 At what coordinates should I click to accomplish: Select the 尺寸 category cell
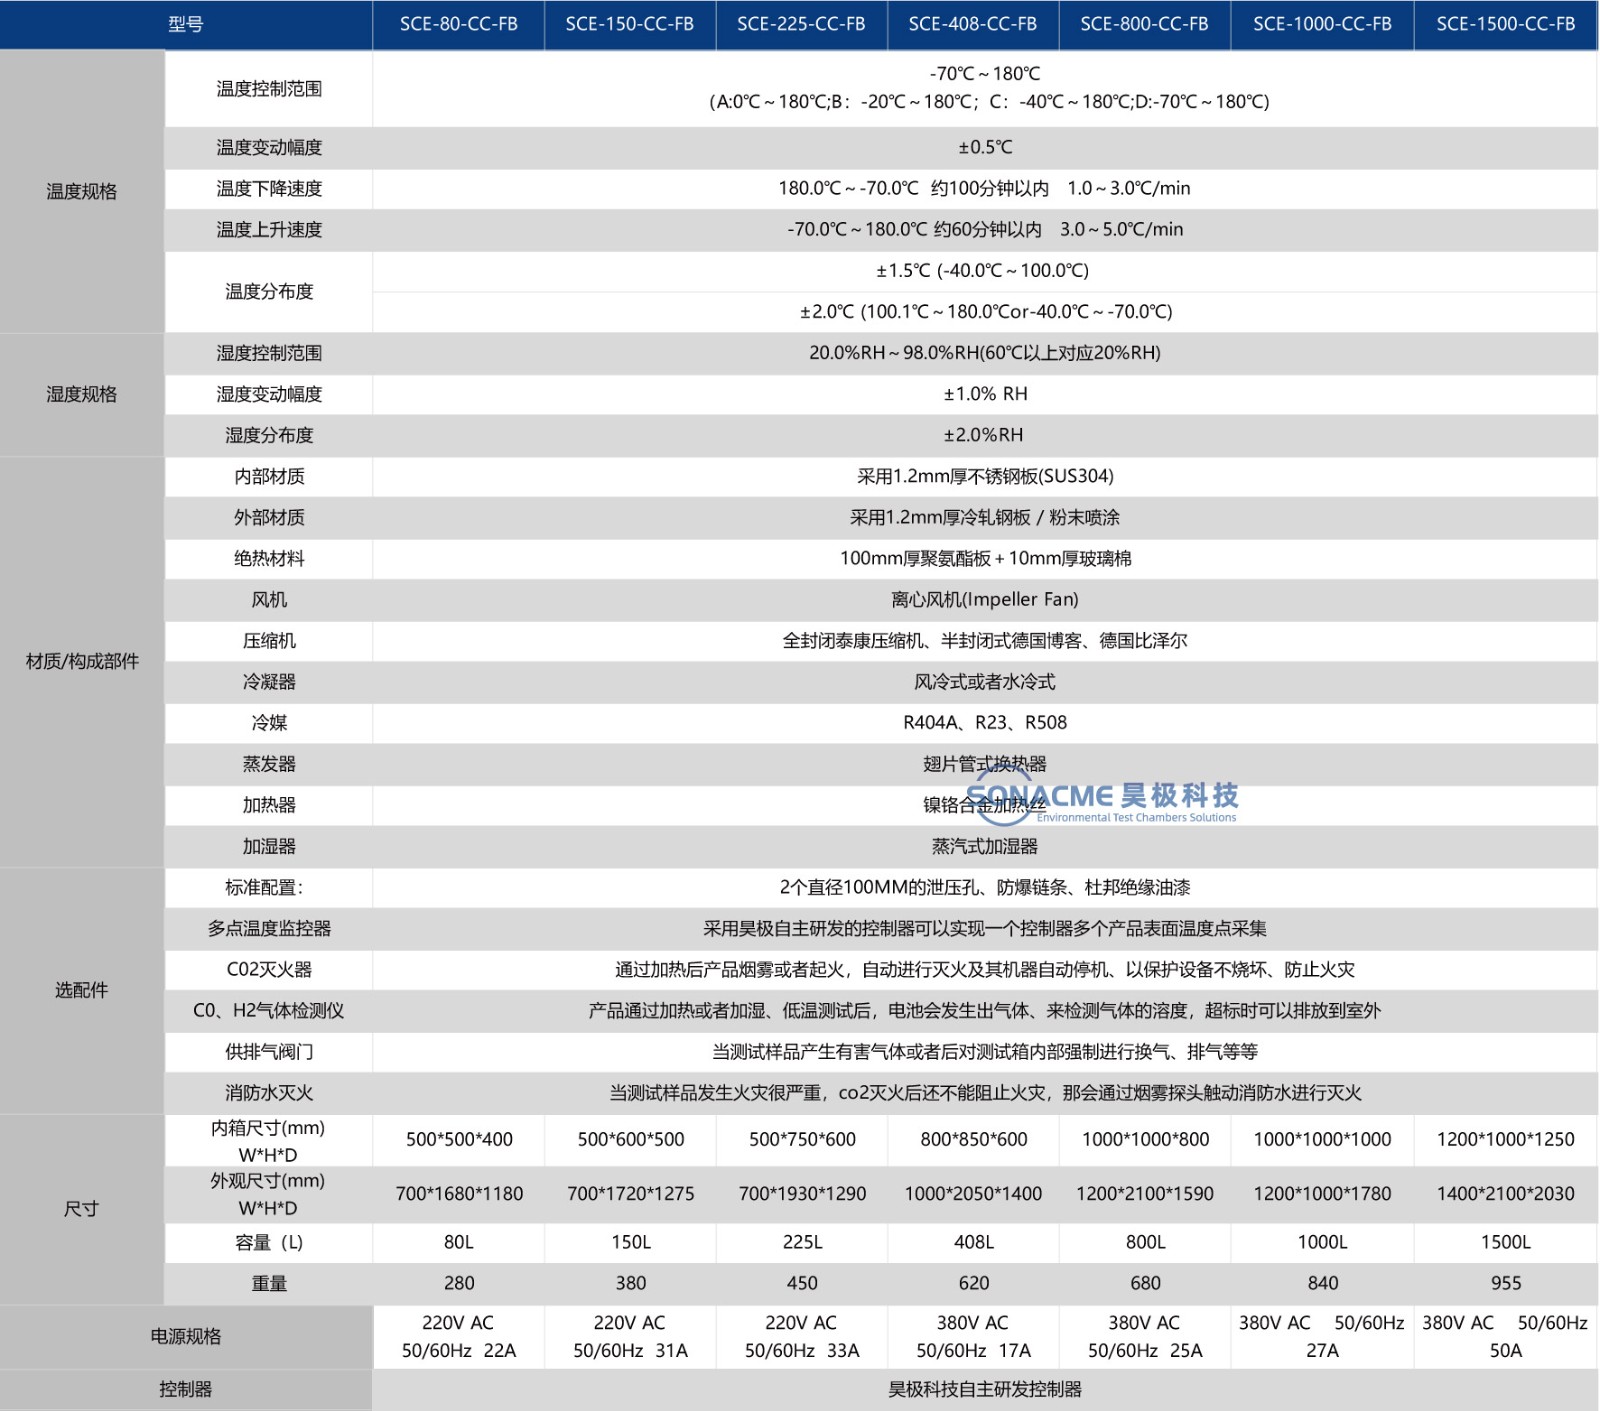tap(82, 1209)
